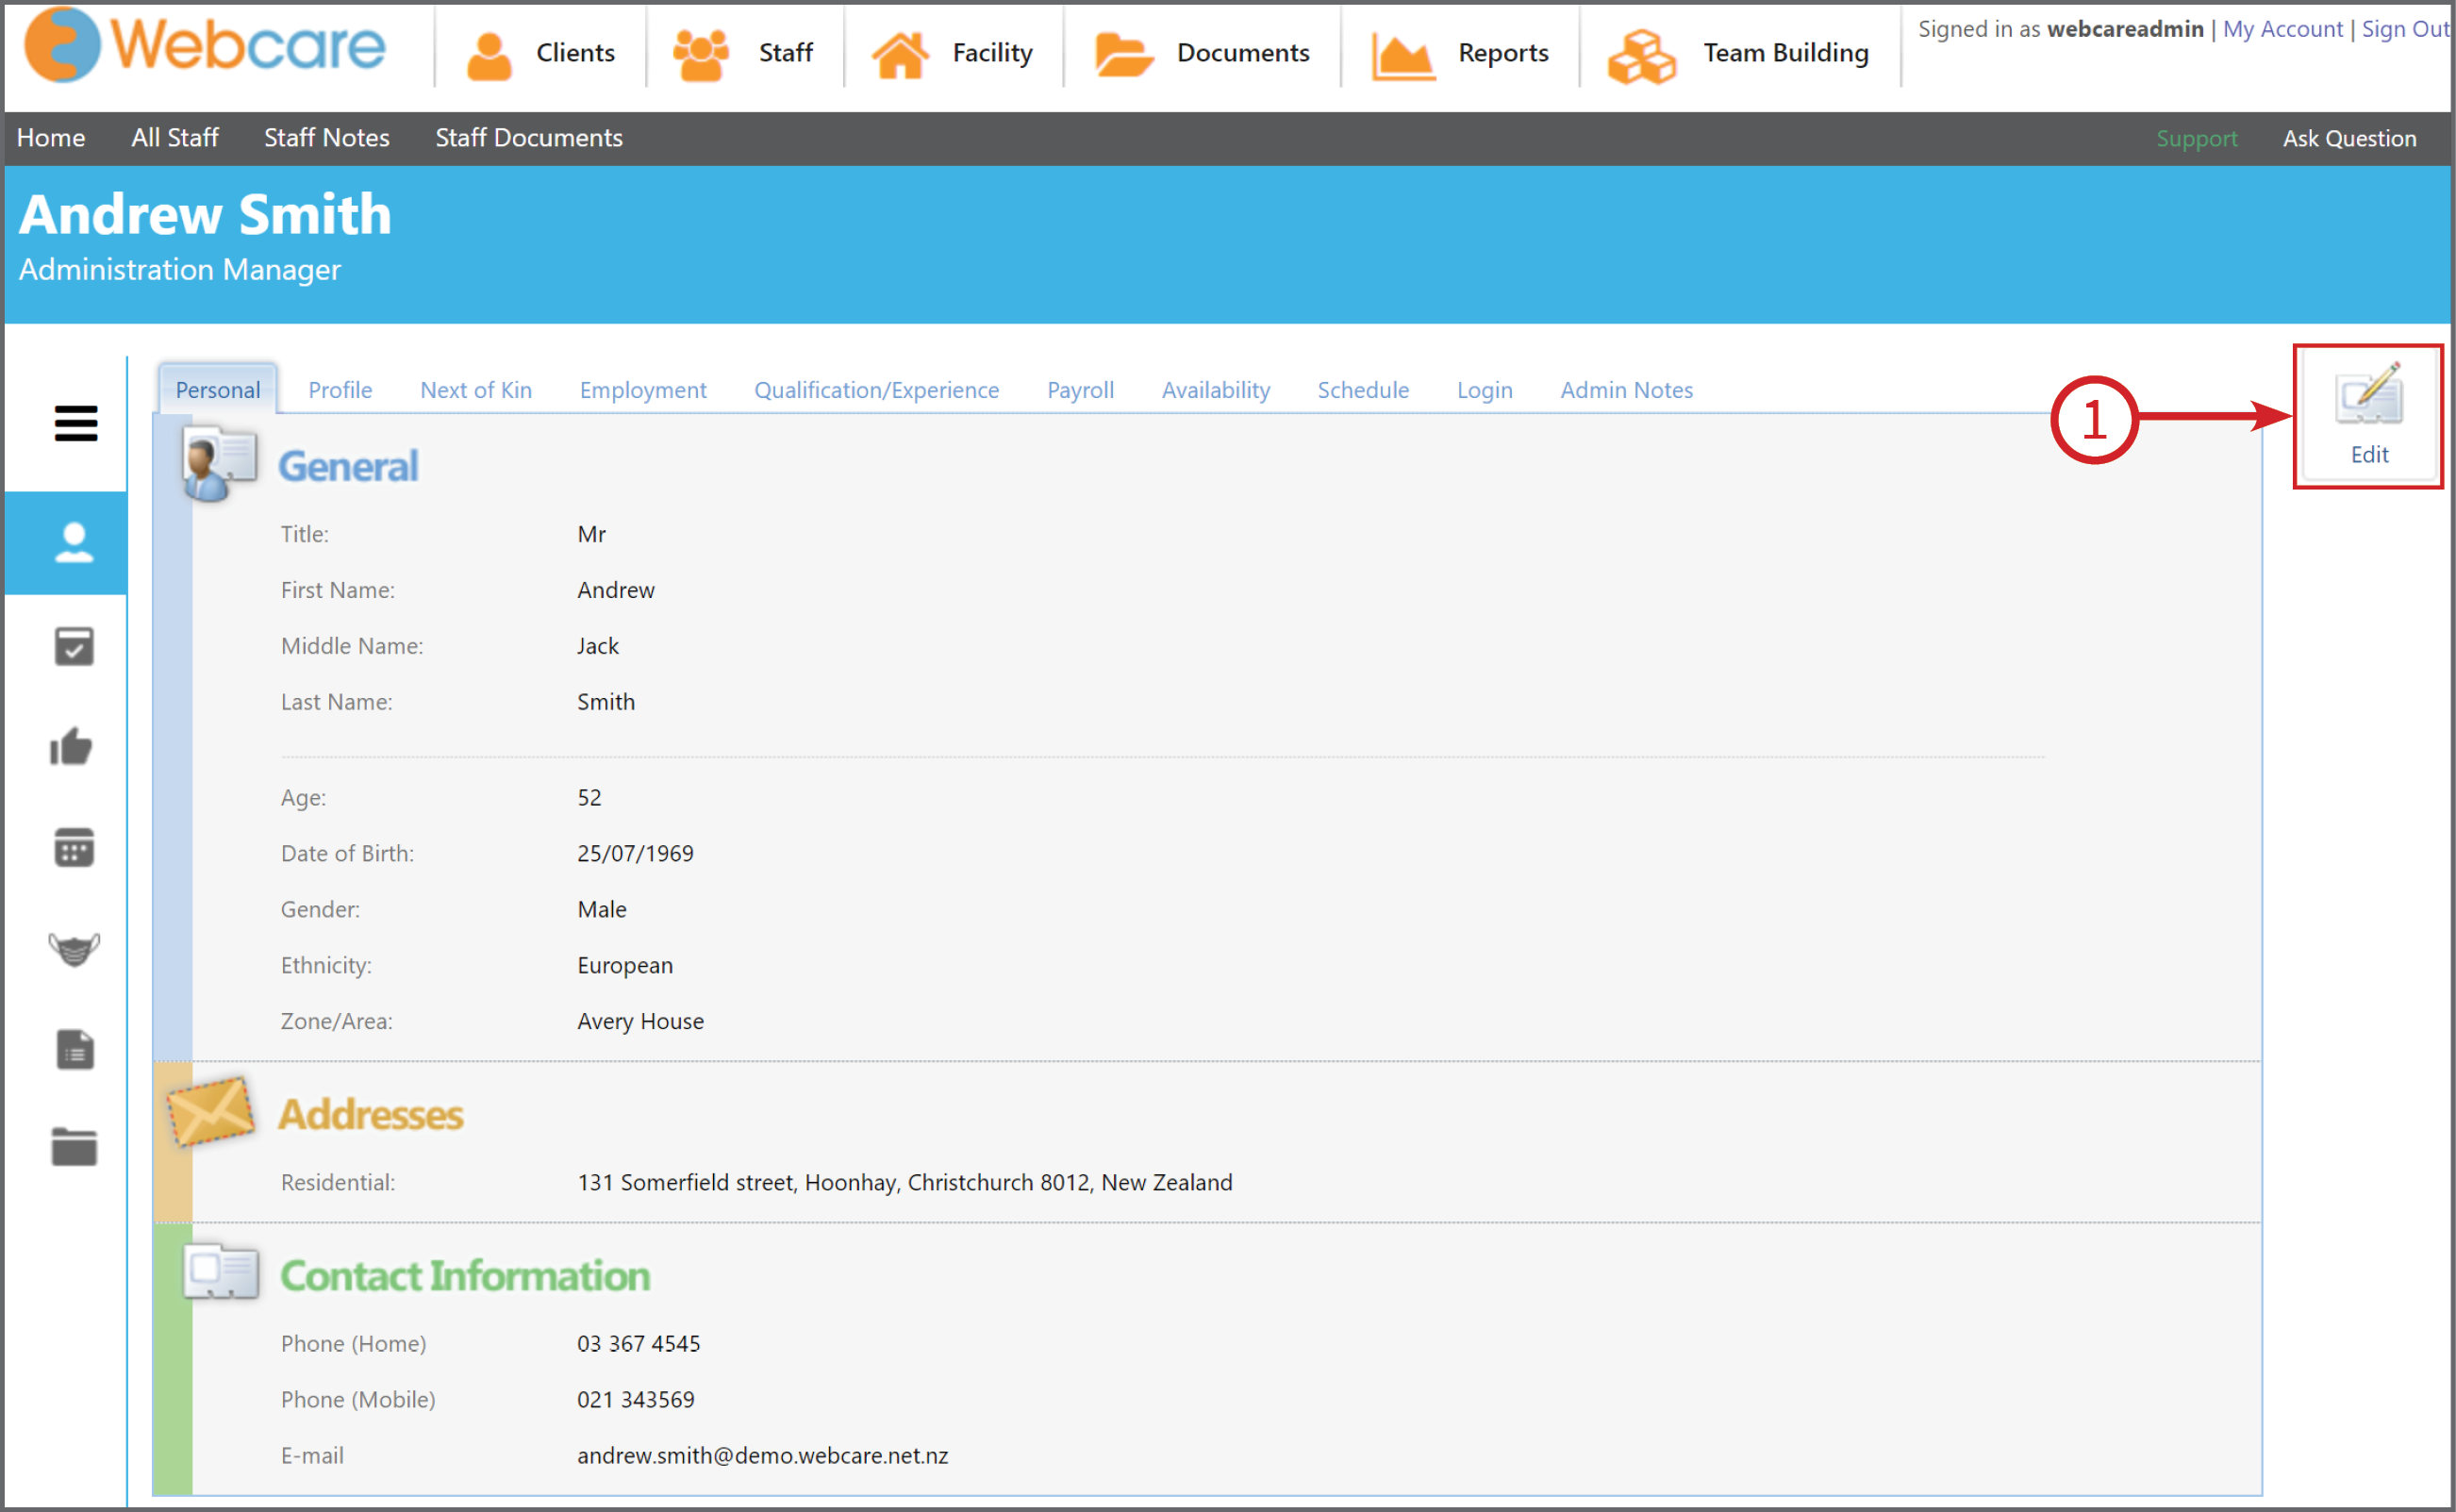The image size is (2456, 1512).
Task: Click the Middle Name value Jack
Action: click(x=598, y=646)
